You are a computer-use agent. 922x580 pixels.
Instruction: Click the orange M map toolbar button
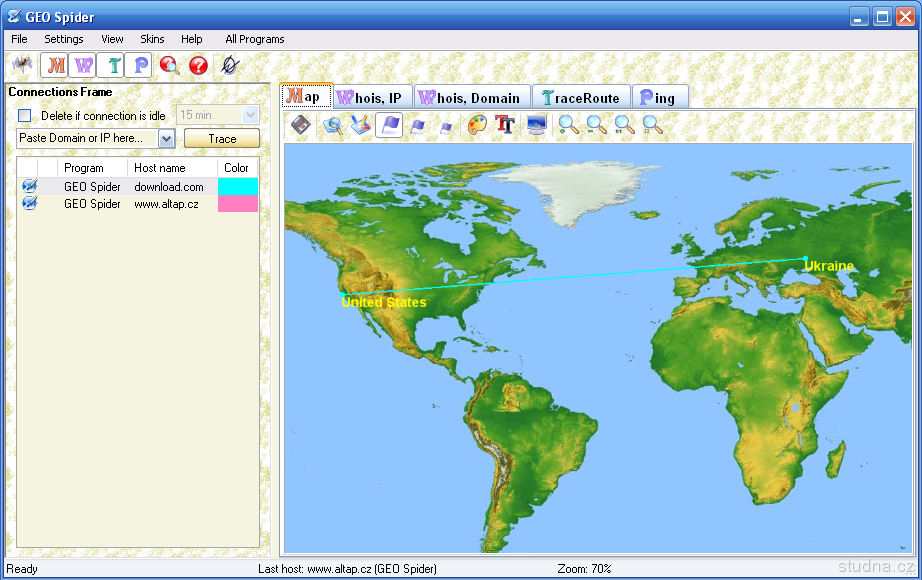coord(56,66)
